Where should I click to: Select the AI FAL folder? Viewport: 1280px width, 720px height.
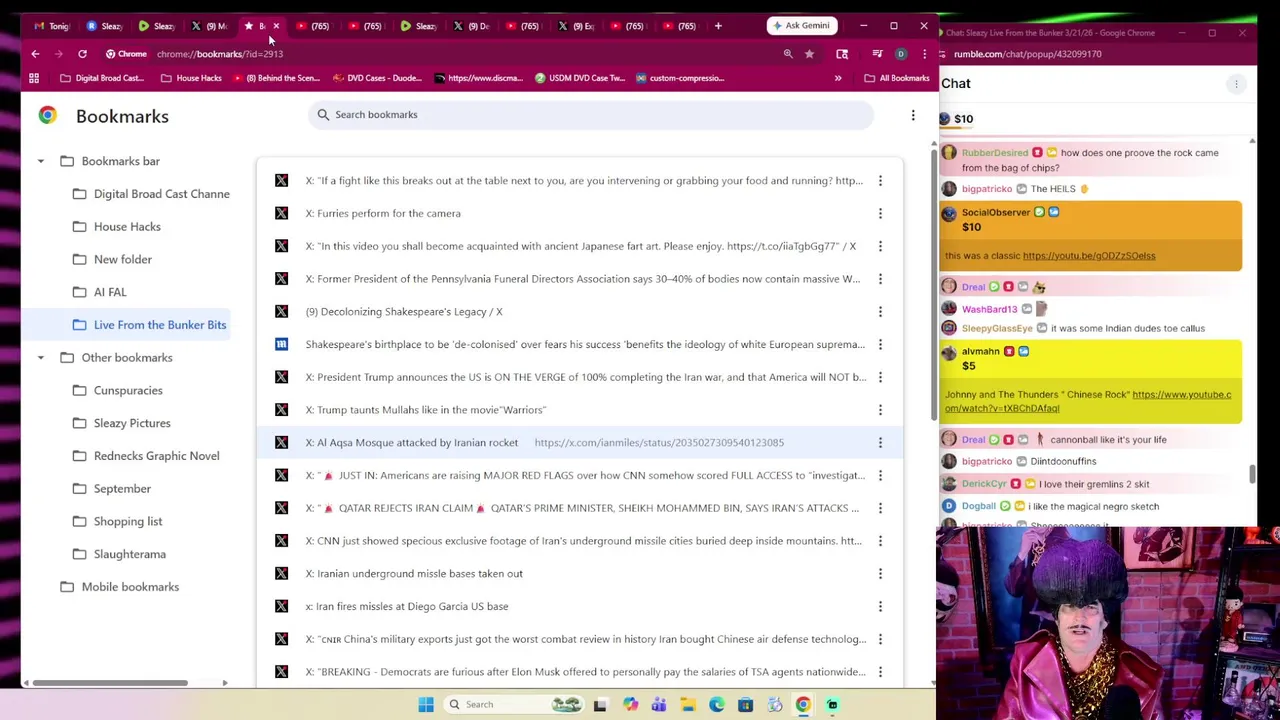click(x=100, y=292)
